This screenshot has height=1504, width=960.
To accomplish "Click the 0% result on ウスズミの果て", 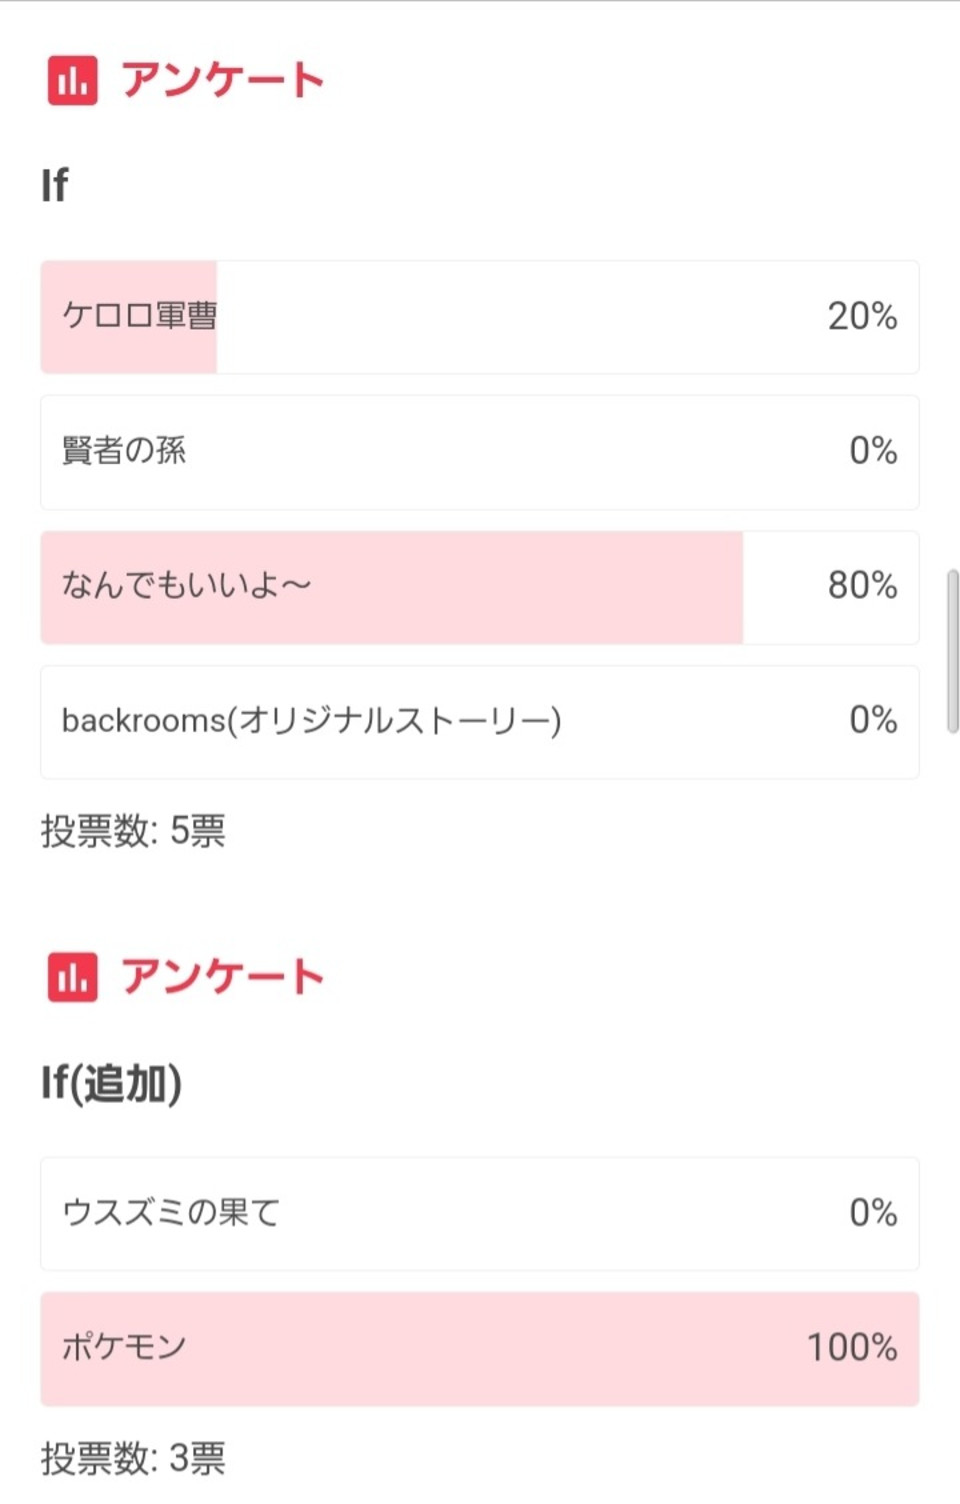I will coord(873,1213).
